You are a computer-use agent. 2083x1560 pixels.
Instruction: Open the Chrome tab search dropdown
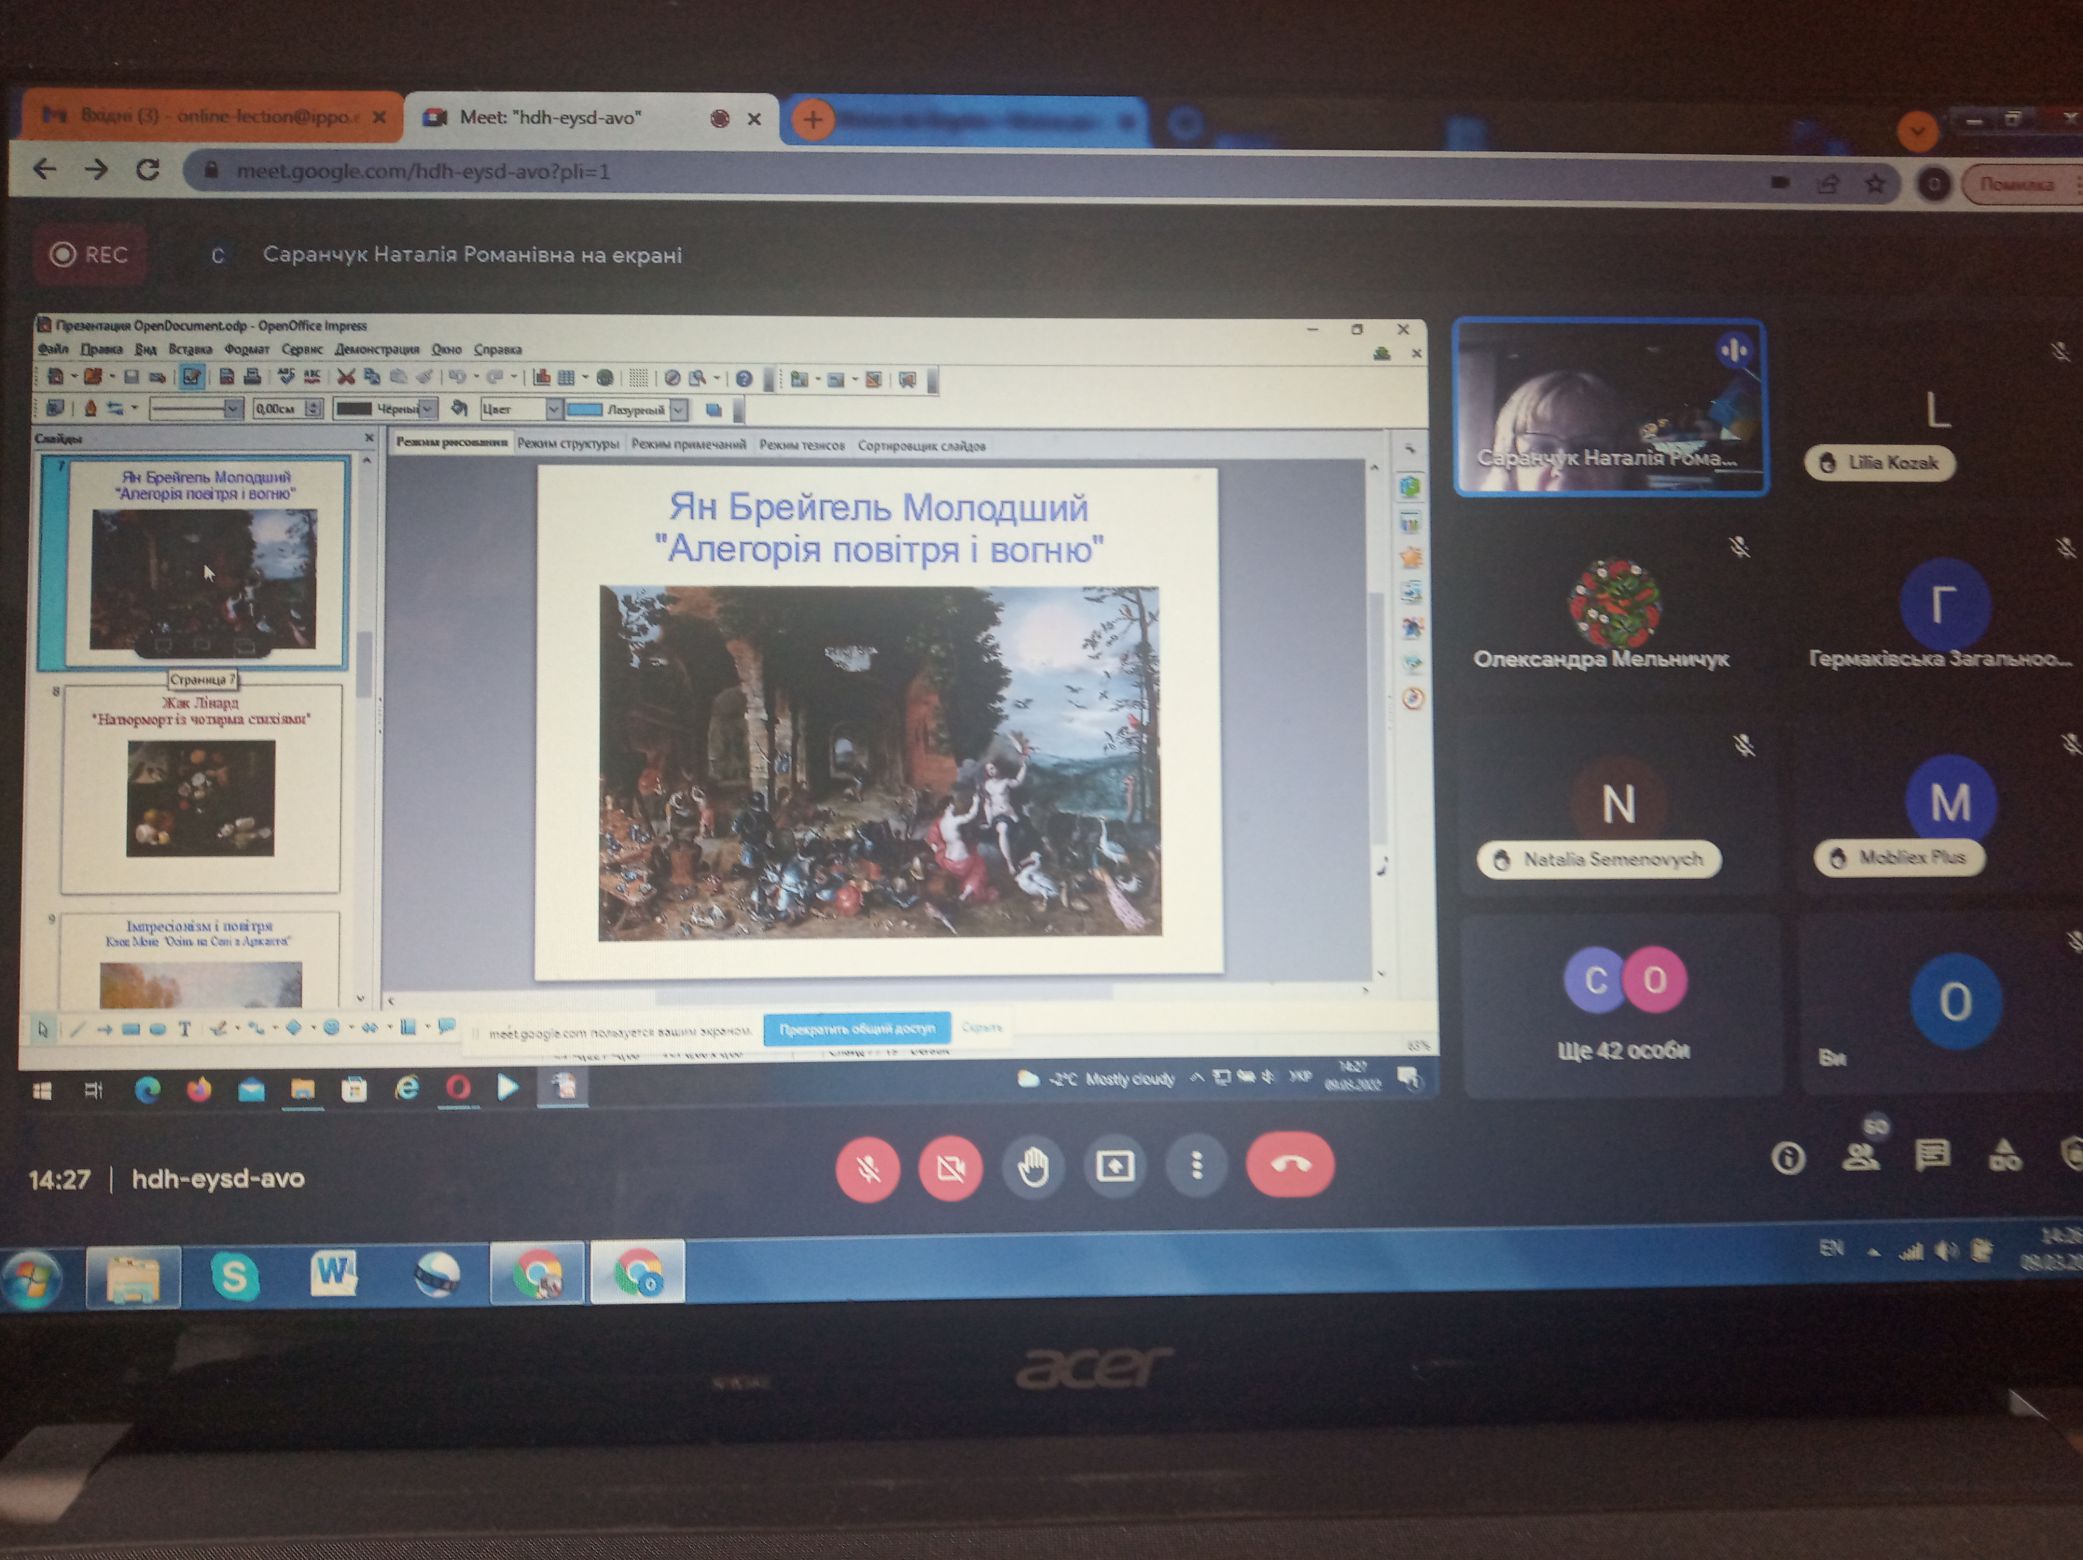pos(1916,131)
